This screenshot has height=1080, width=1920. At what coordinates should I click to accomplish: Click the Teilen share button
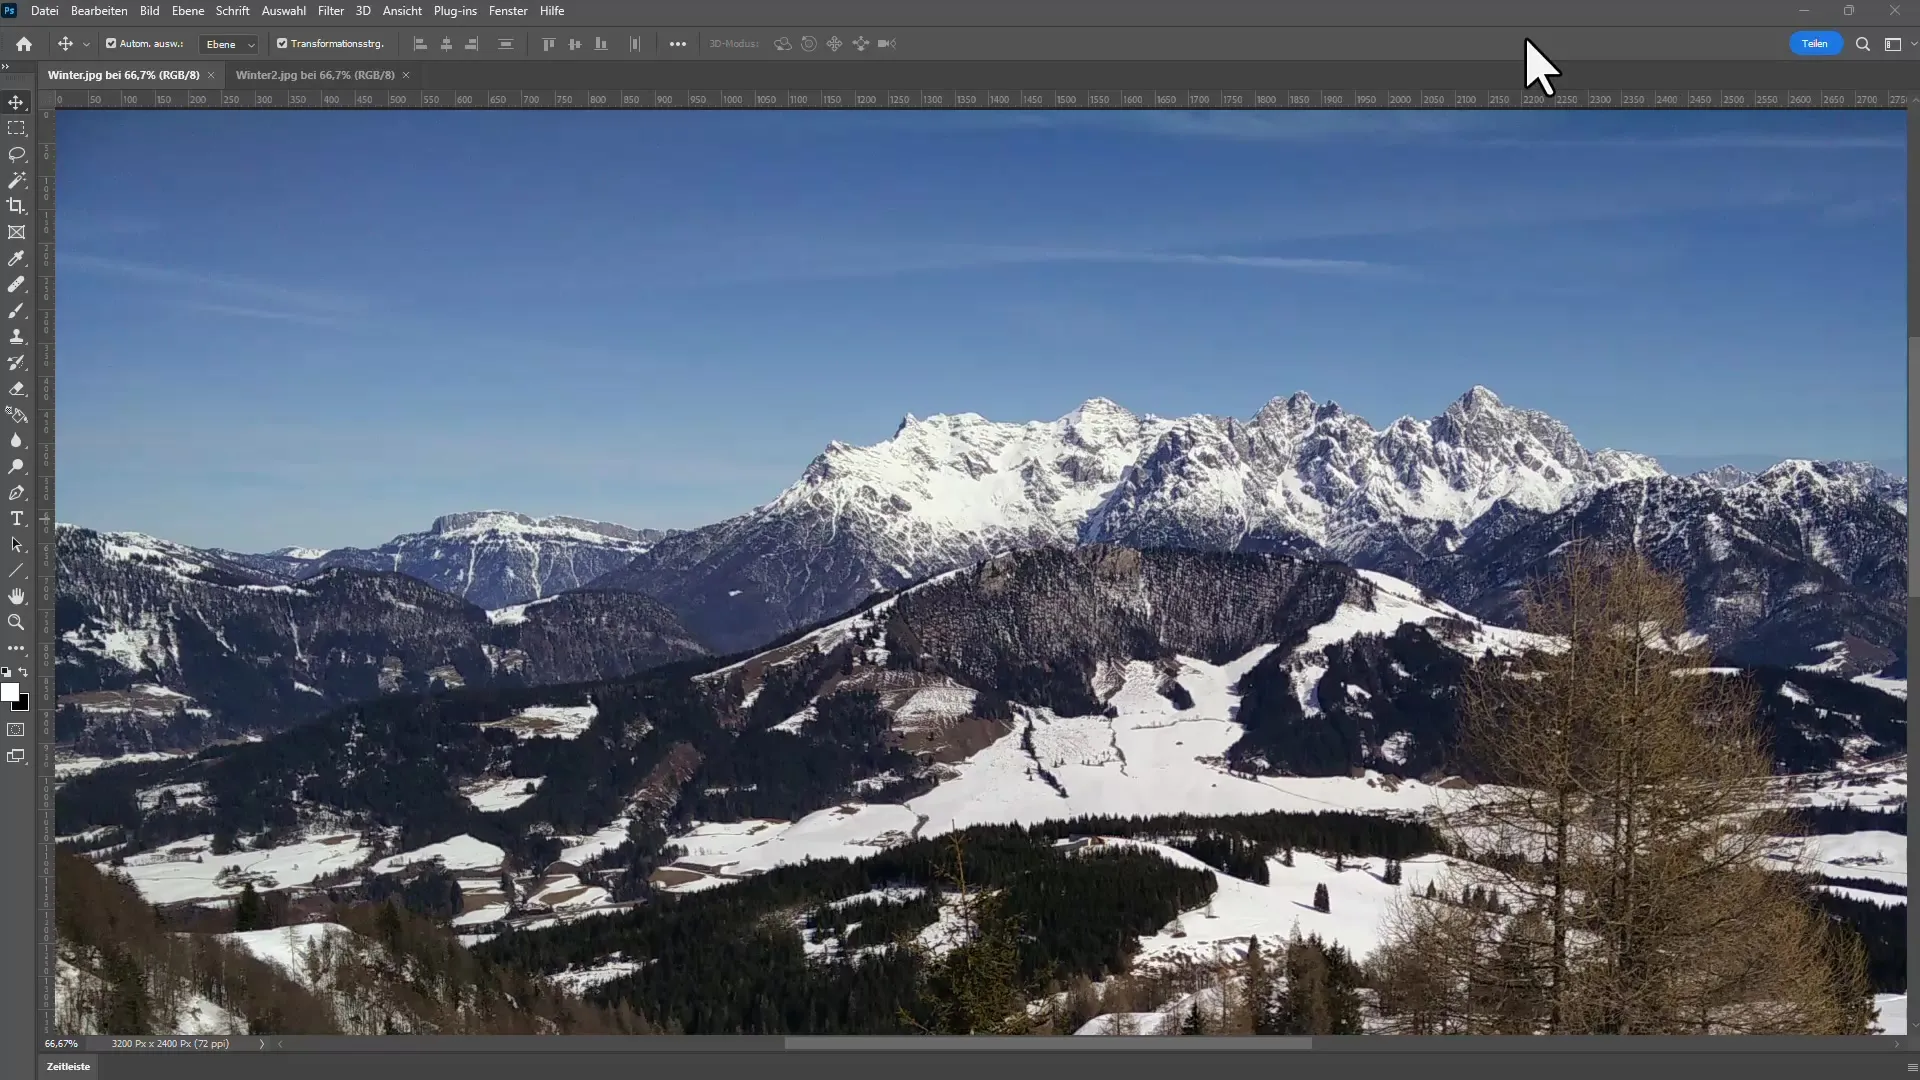click(x=1815, y=44)
